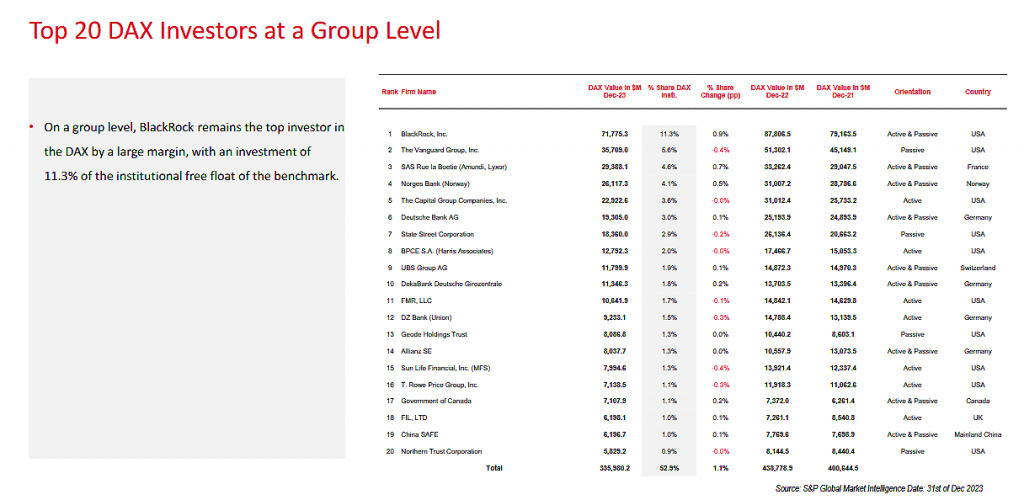1024x500 pixels.
Task: Click the Switzerland country cell
Action: pos(977,269)
